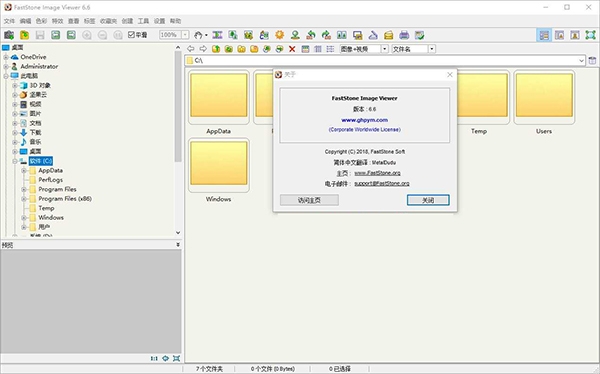Click the rotate left toolbar icon
600x374 pixels.
[311, 35]
